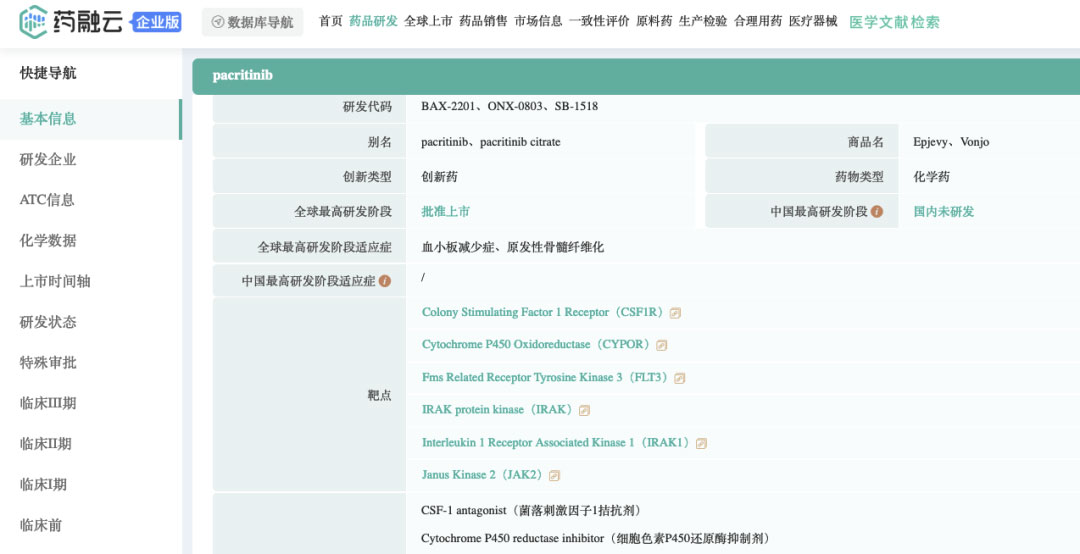Open external link icon beside CYPOR target
Viewport: 1080px width, 554px height.
point(662,345)
